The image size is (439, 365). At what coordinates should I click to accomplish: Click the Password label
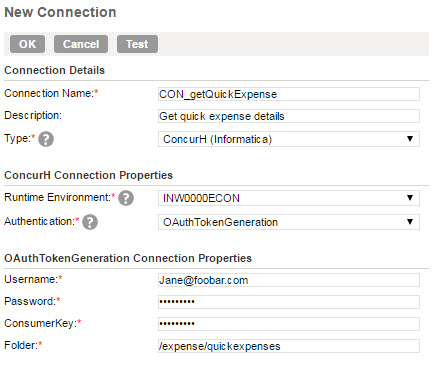[32, 301]
